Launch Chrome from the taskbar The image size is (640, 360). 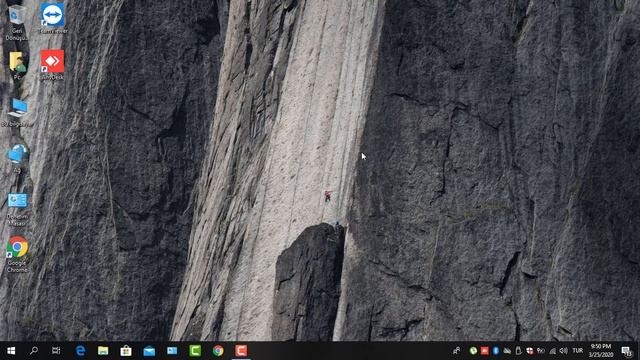tap(218, 351)
